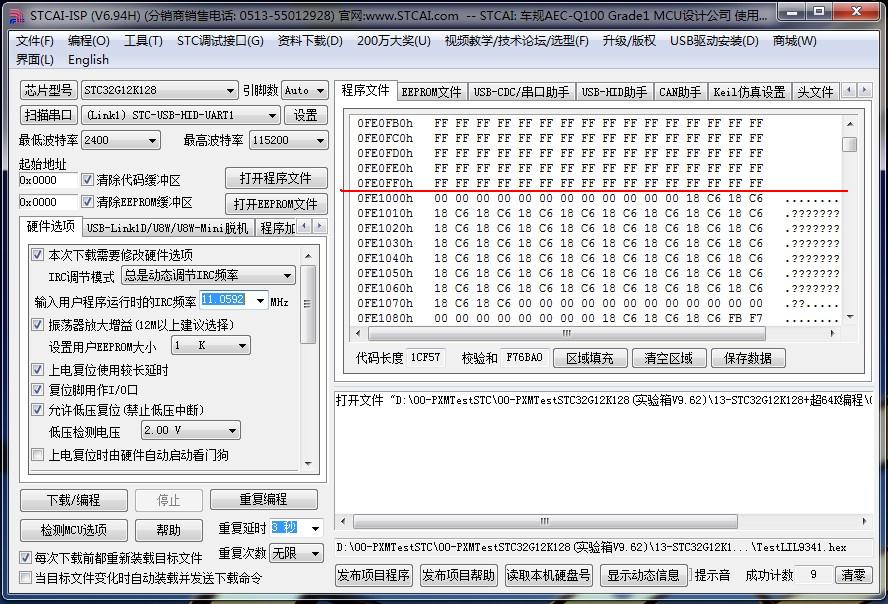Click log panel horizontal scroll left arrow
The width and height of the screenshot is (888, 604).
342,521
